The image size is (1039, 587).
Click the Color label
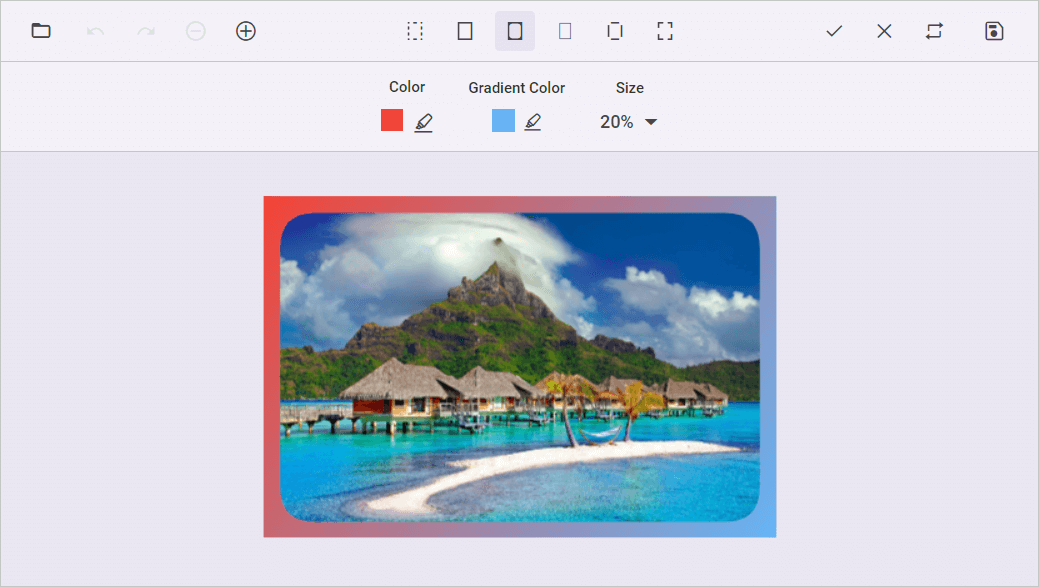[x=407, y=87]
